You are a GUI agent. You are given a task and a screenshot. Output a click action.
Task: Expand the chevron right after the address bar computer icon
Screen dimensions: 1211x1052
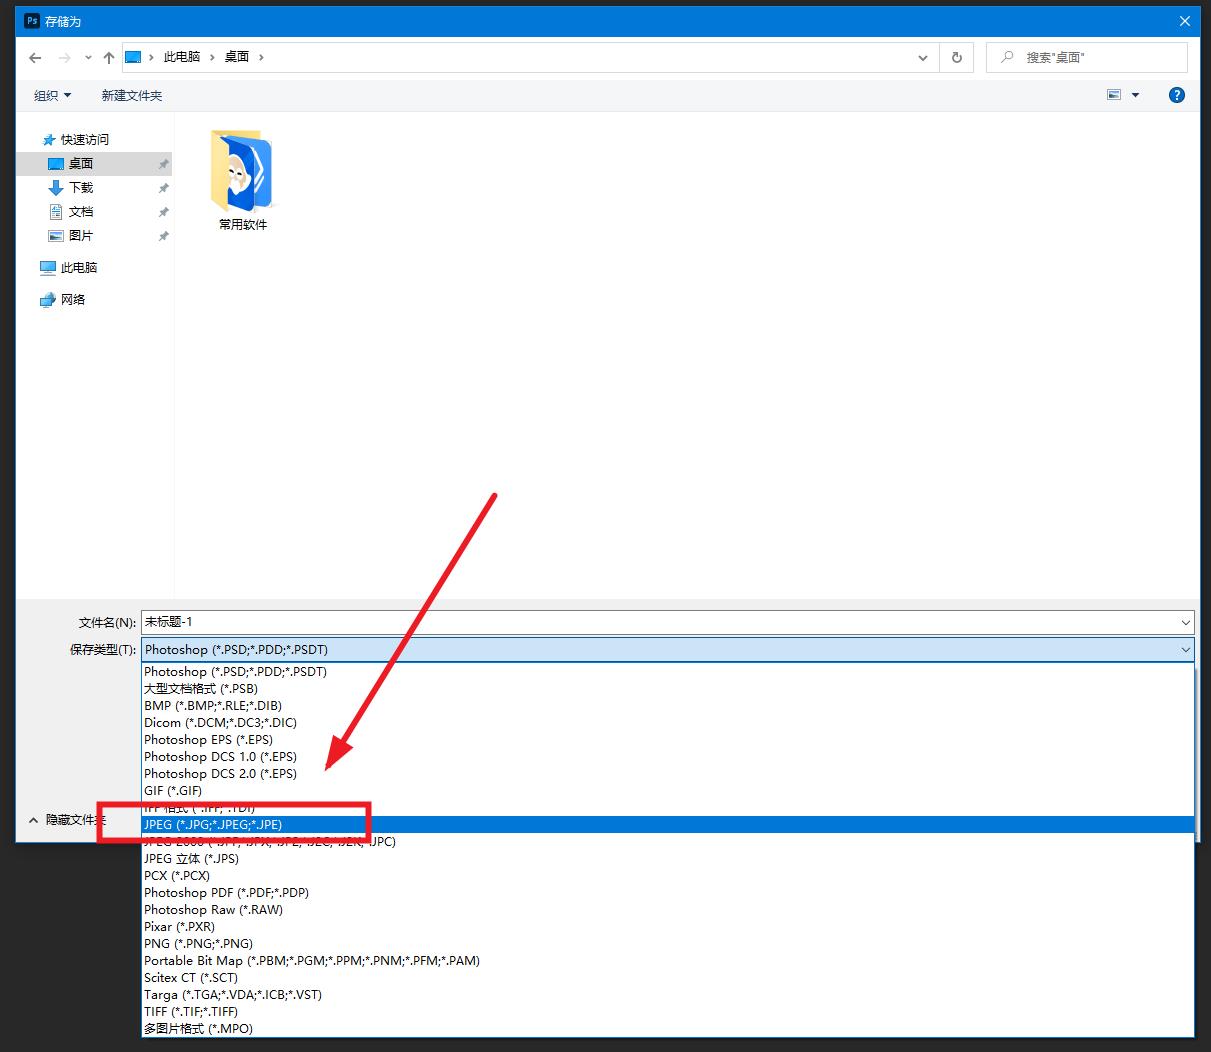[x=152, y=57]
